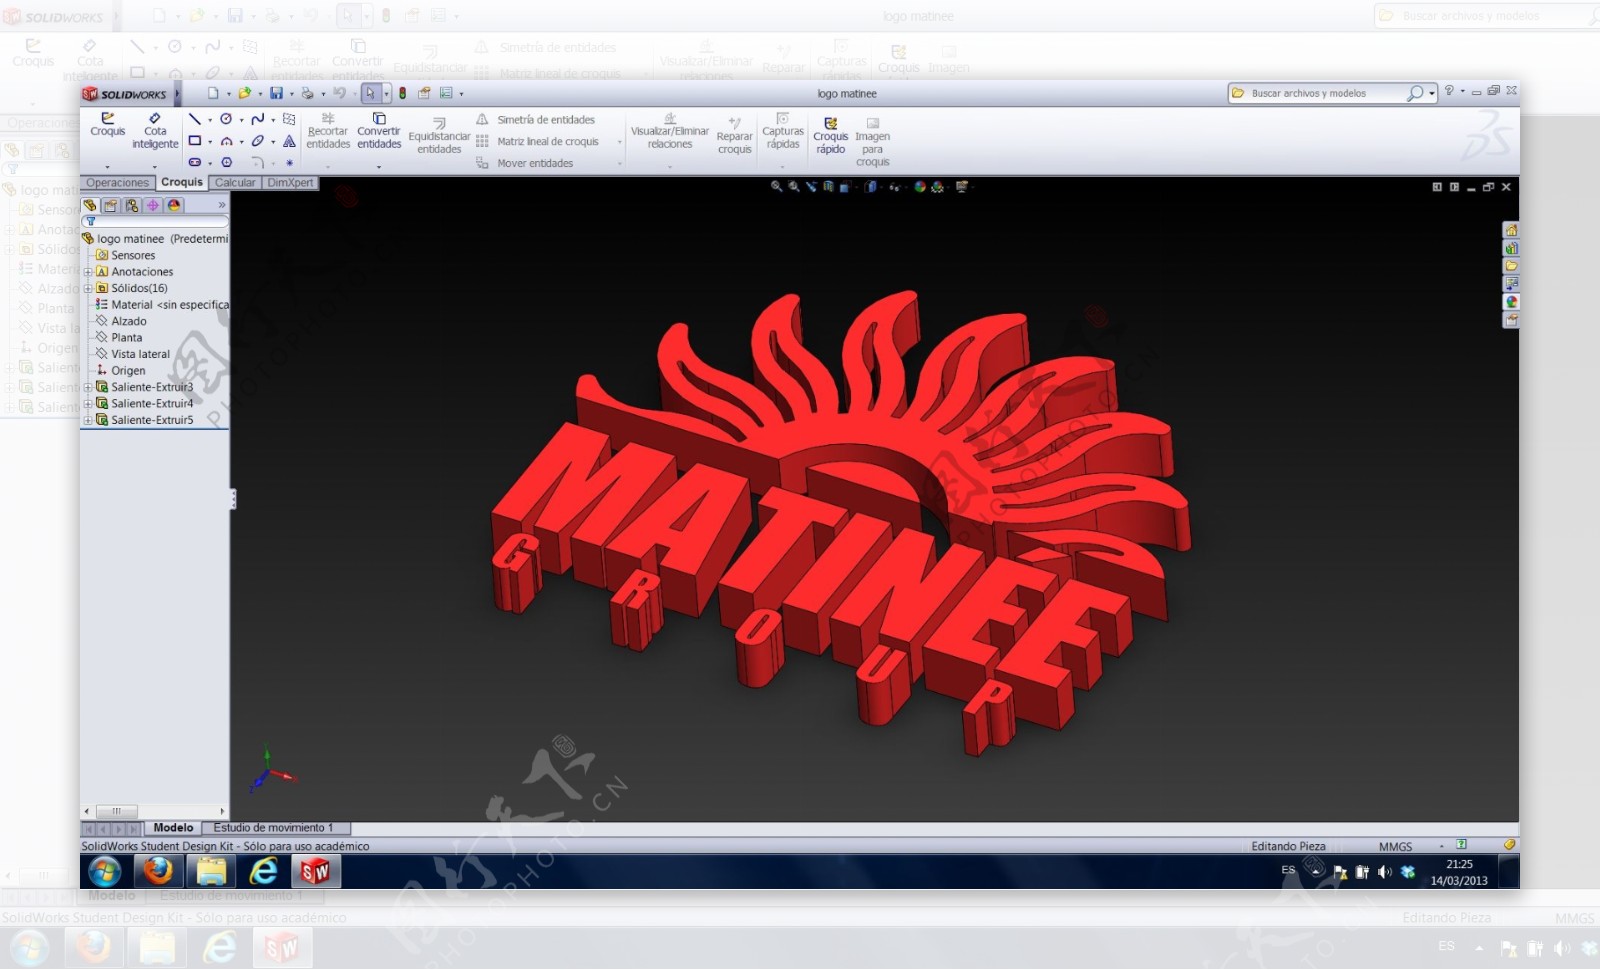Switch to the Operaciones tab

tap(117, 183)
